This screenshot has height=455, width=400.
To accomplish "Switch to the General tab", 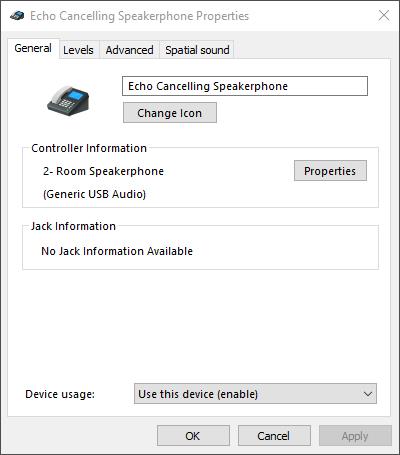I will point(33,48).
